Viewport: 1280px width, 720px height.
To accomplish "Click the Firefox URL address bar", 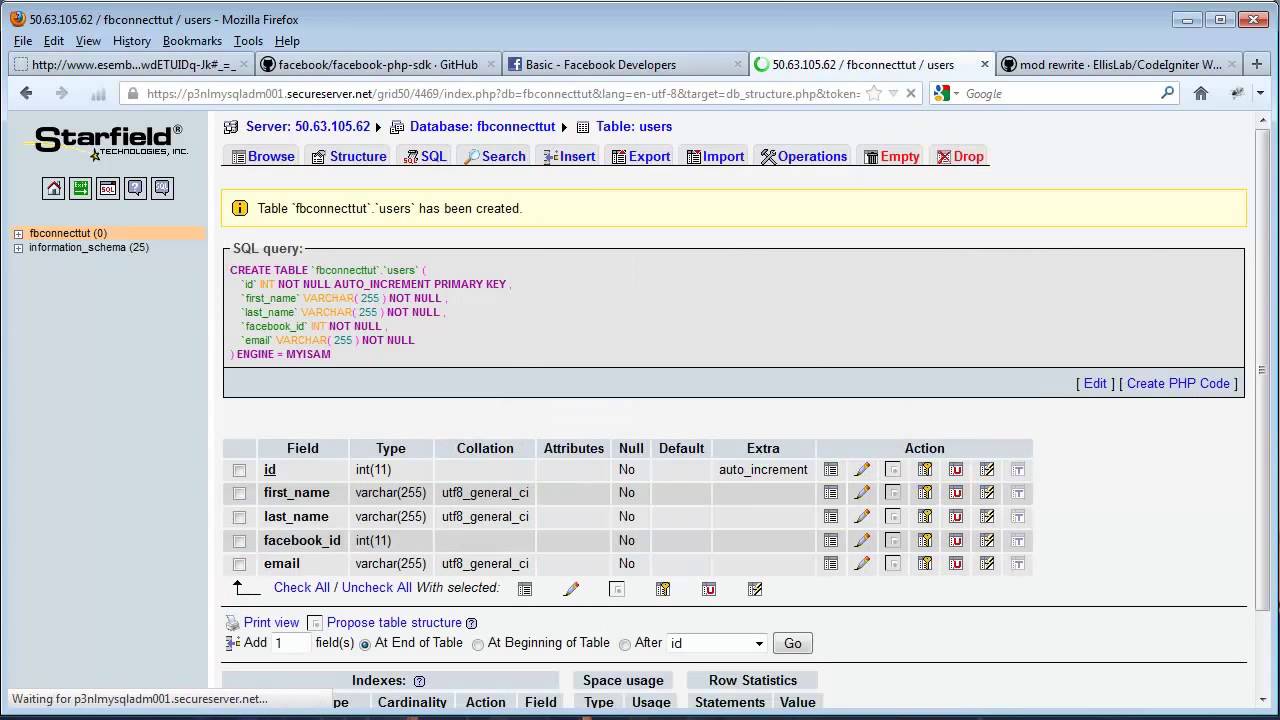I will click(x=502, y=93).
